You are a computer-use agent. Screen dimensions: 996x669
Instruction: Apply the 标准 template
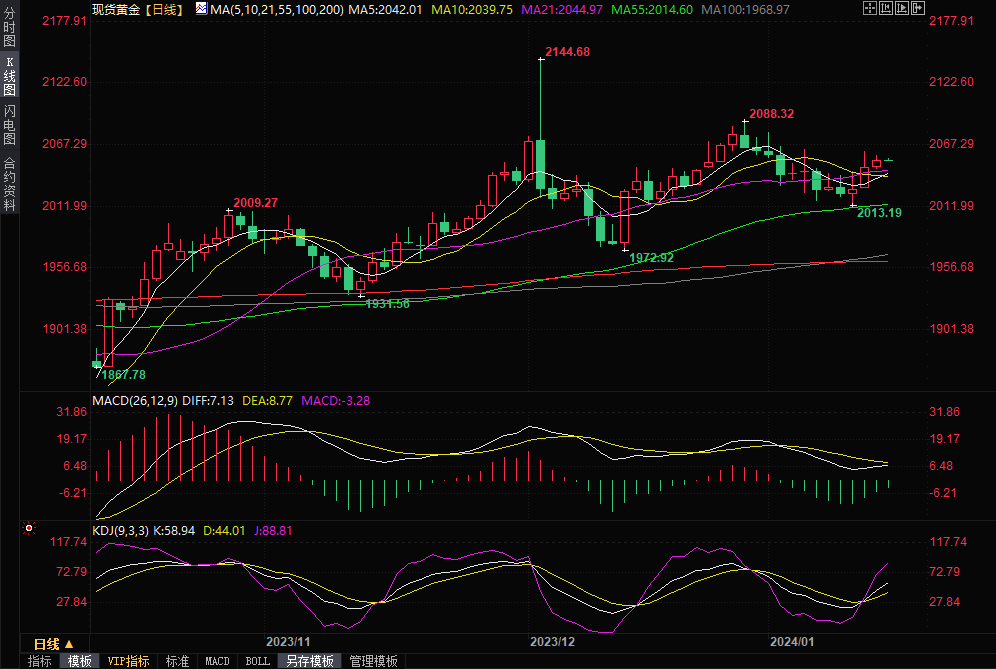click(x=178, y=661)
